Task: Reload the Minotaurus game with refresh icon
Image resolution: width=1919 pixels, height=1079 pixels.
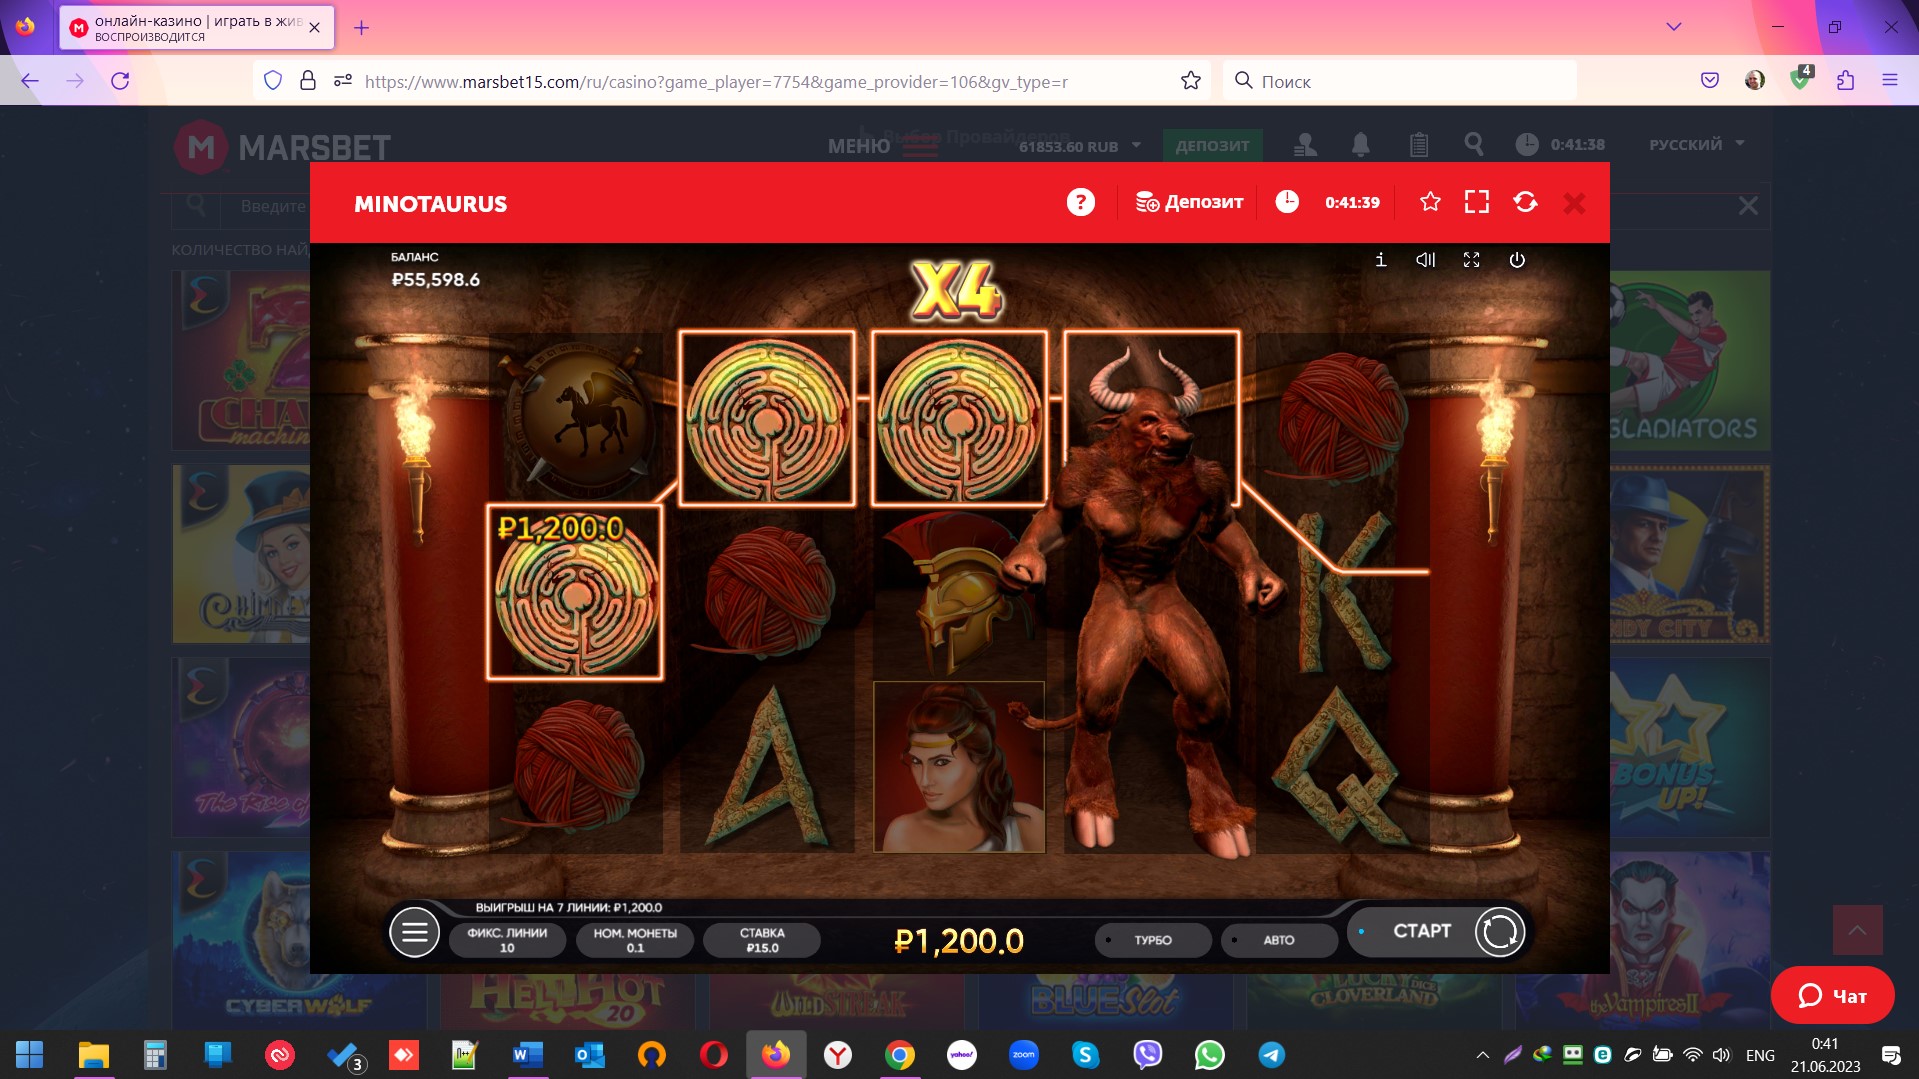Action: (1525, 202)
